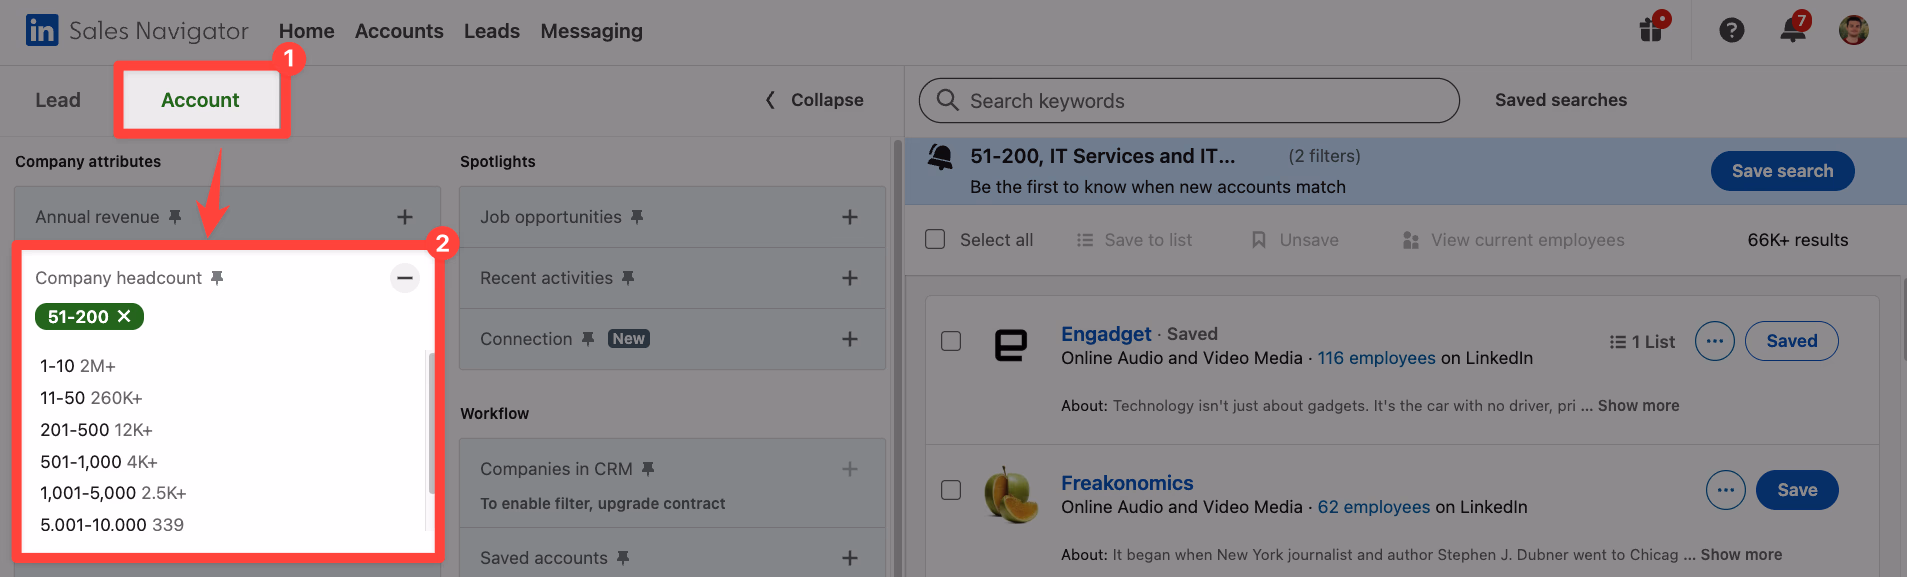Open Accounts in top navigation
Viewport: 1907px width, 577px height.
[399, 31]
